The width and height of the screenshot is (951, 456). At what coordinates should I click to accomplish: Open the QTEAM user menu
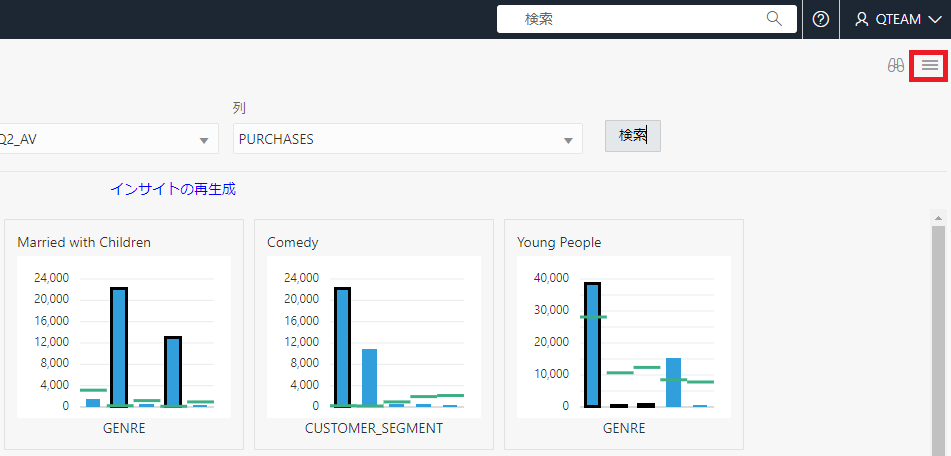[x=898, y=19]
